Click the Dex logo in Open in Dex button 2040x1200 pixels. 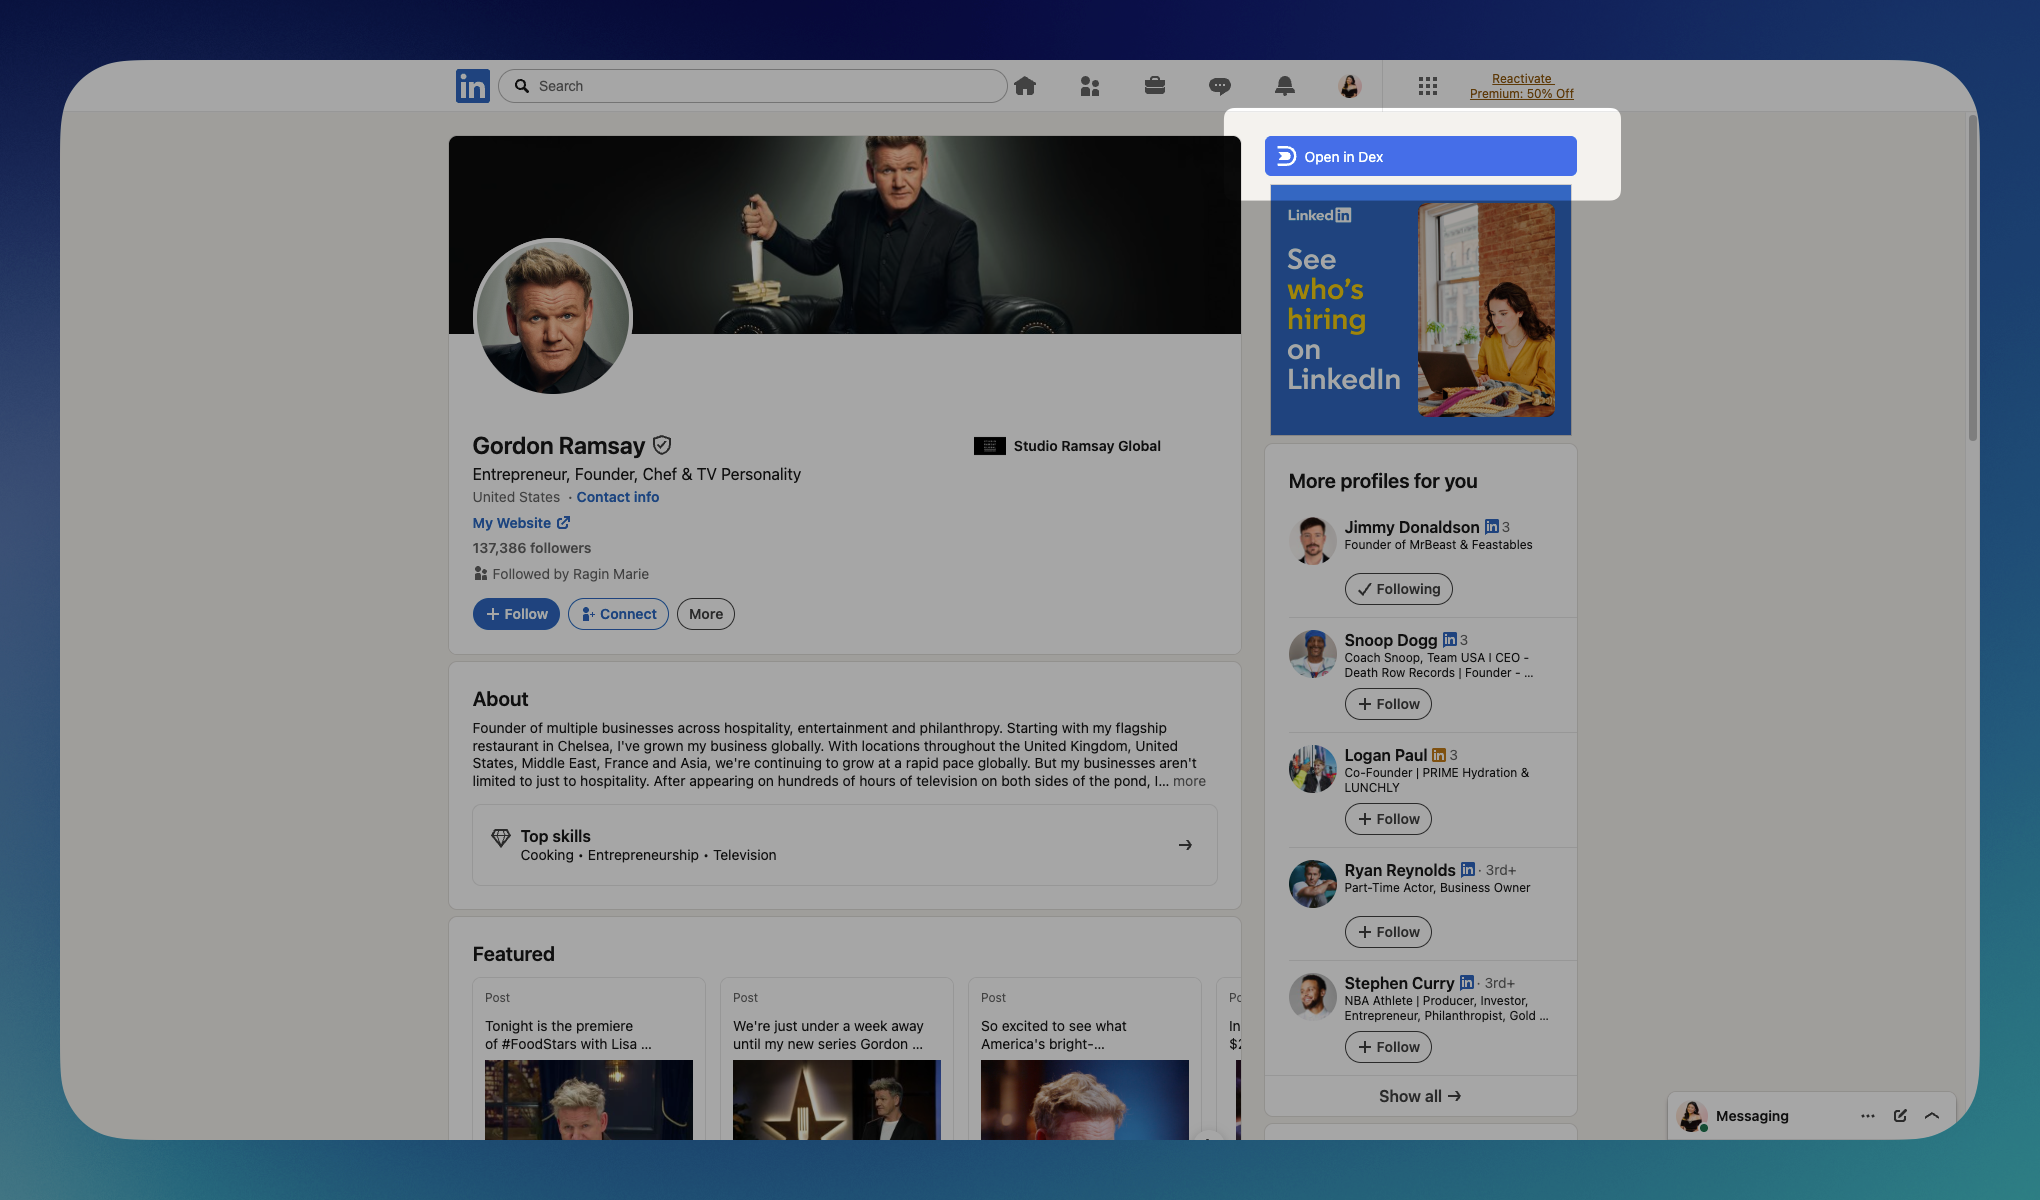[x=1287, y=156]
